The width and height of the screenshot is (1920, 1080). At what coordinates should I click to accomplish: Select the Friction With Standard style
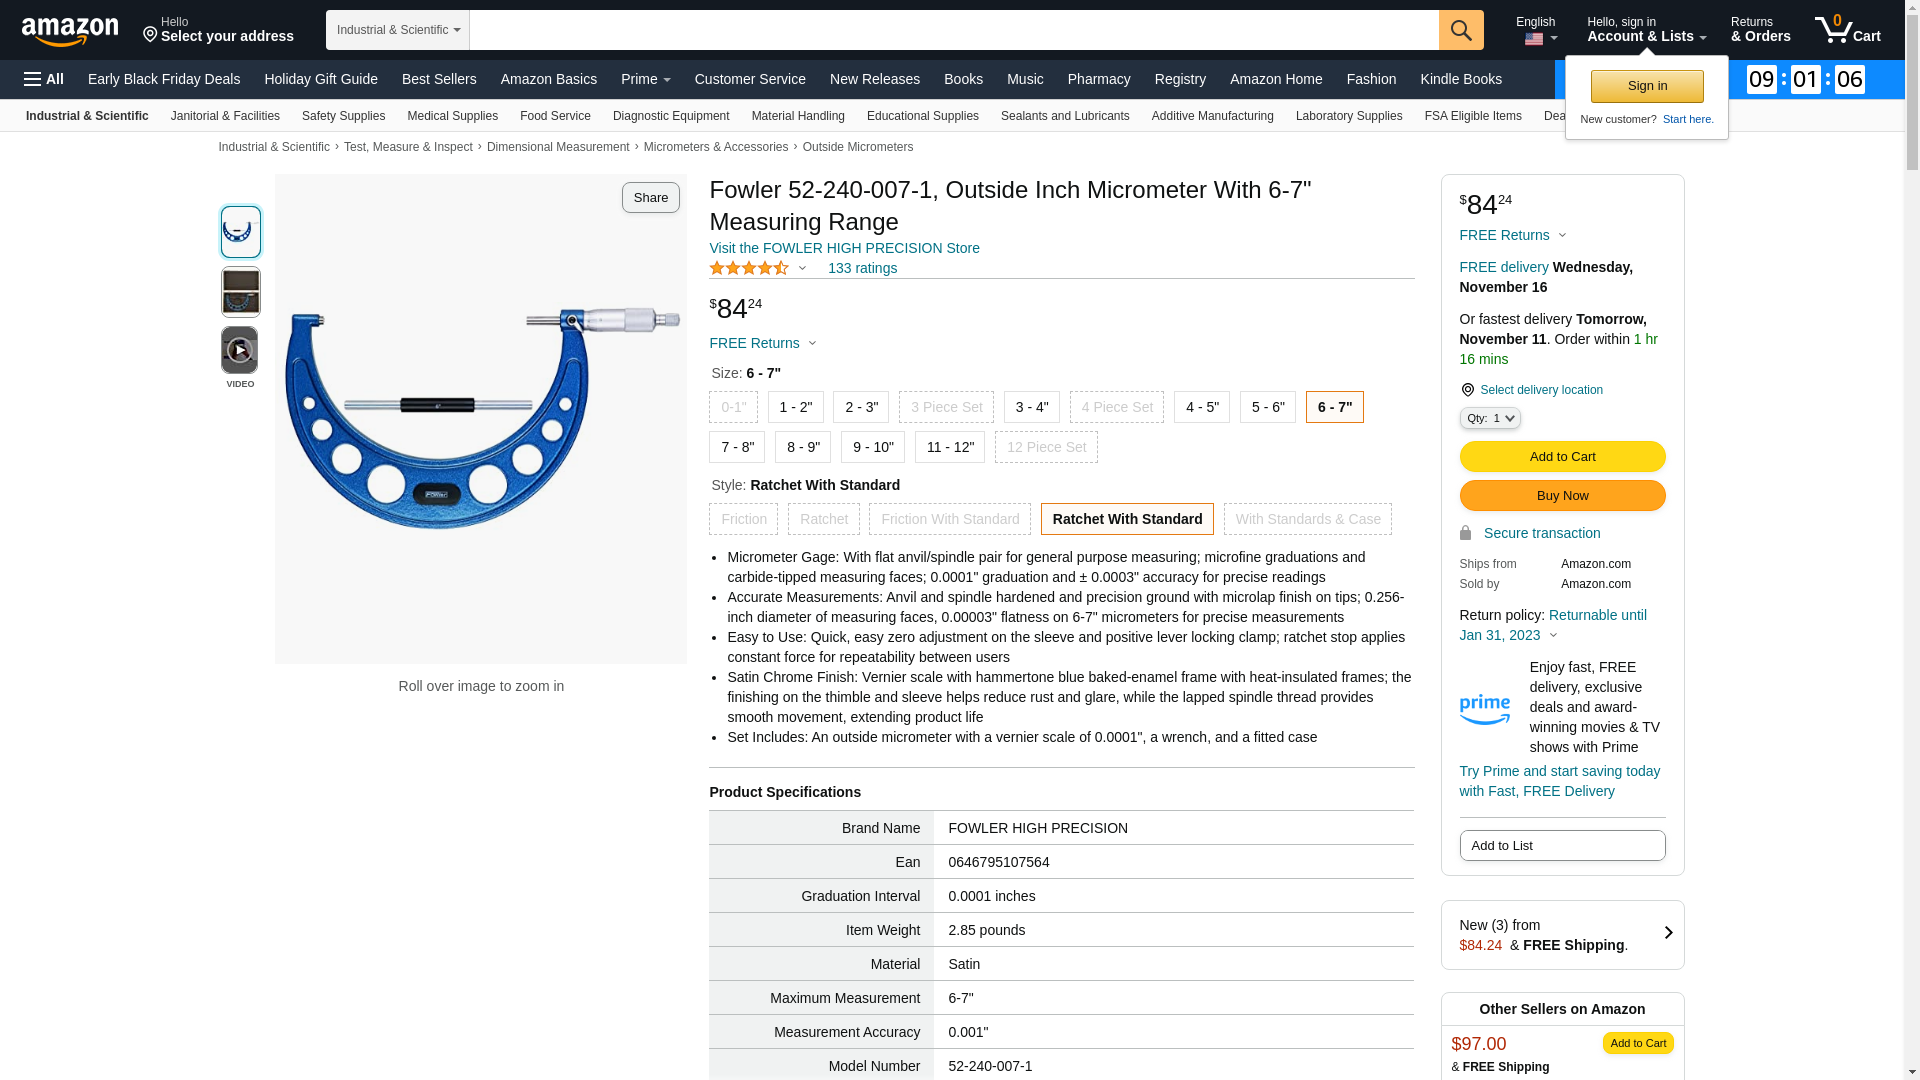point(949,519)
